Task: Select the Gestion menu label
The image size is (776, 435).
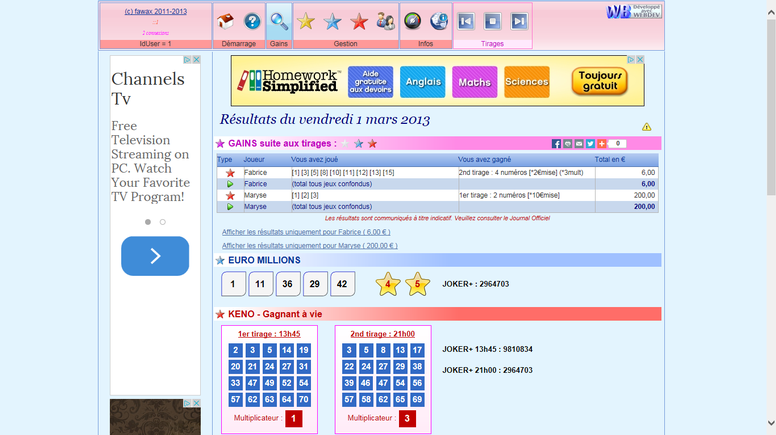Action: 345,44
